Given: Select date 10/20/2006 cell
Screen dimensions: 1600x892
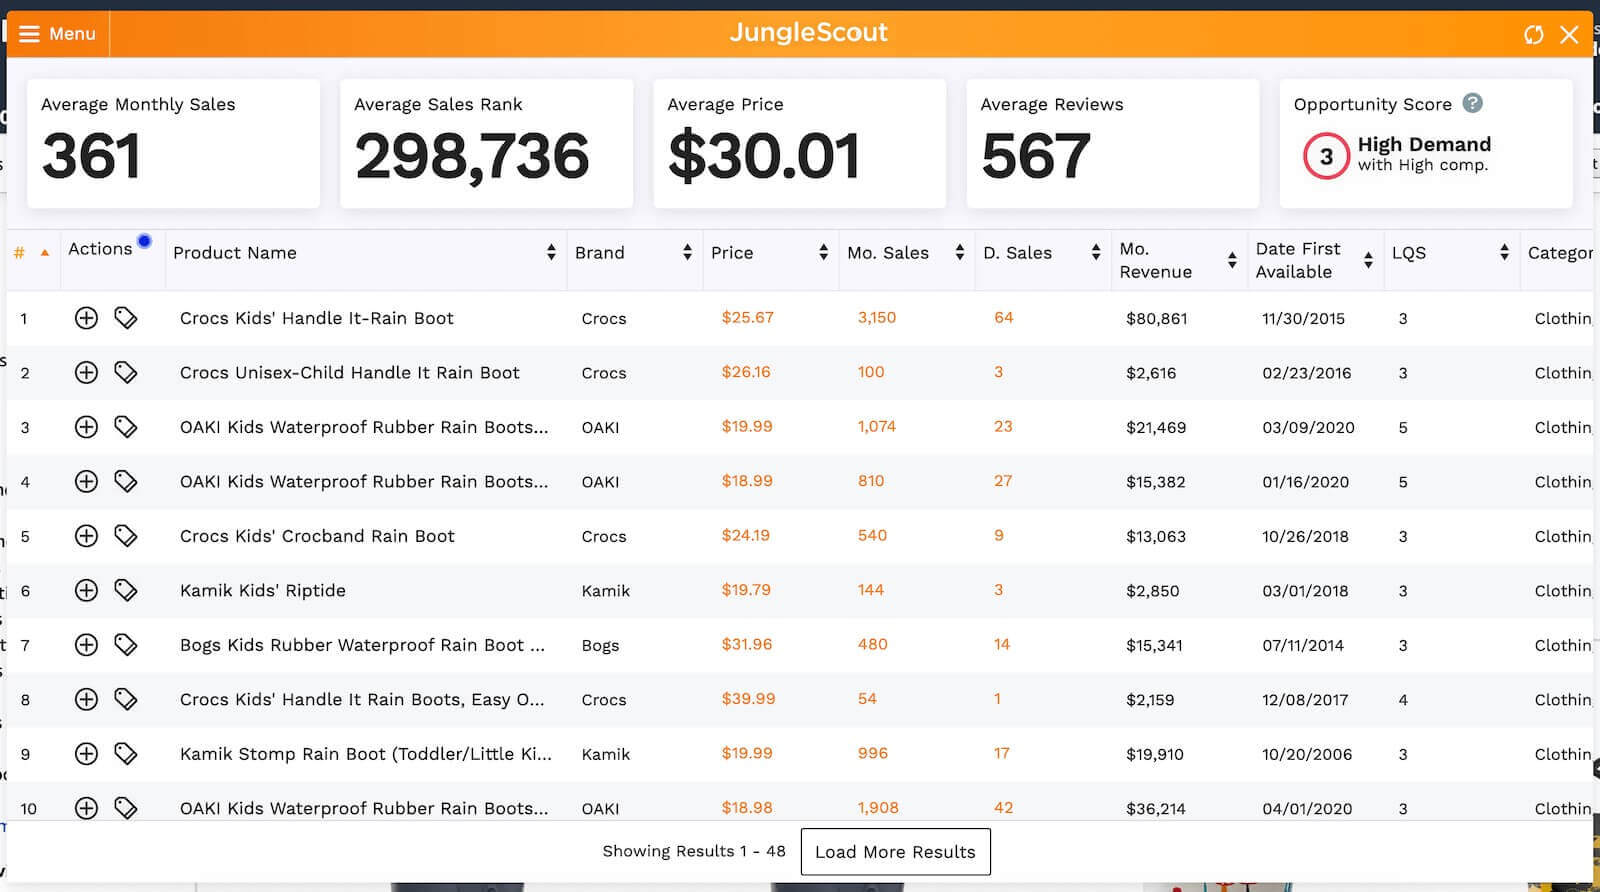Looking at the screenshot, I should [x=1306, y=754].
